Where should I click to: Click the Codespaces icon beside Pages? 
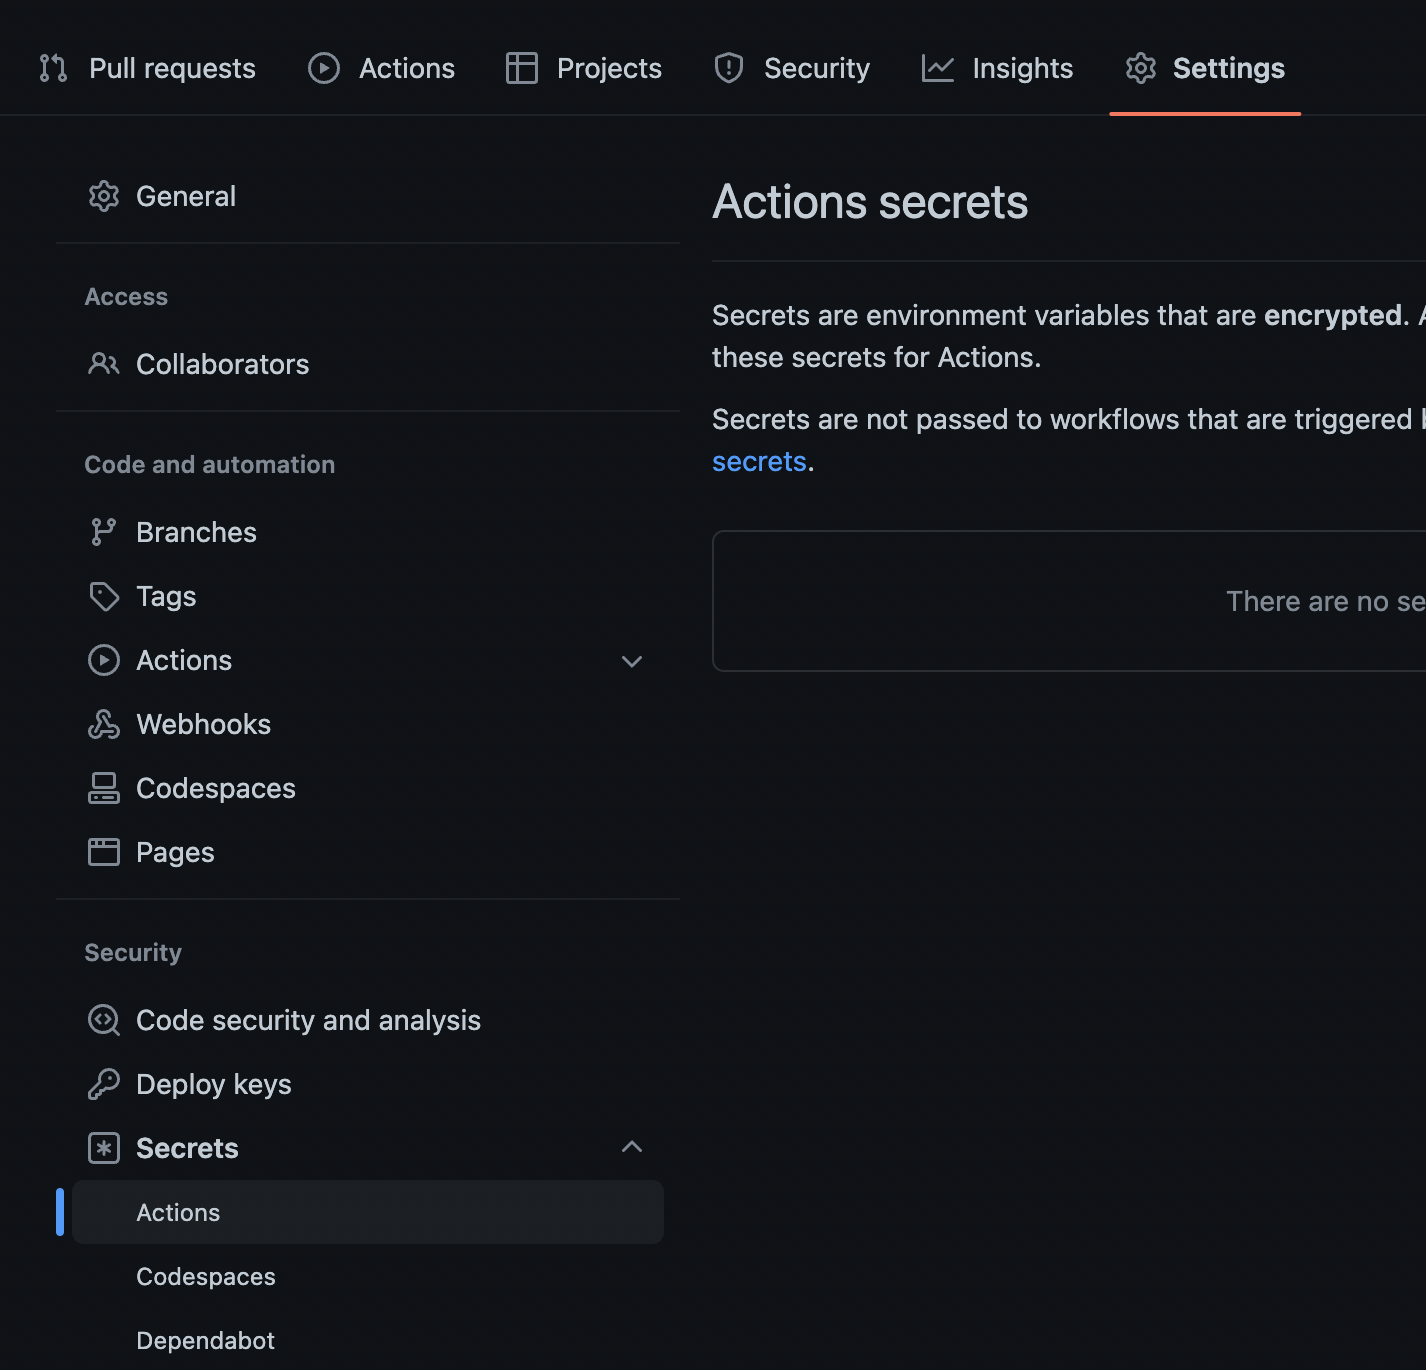(x=104, y=788)
